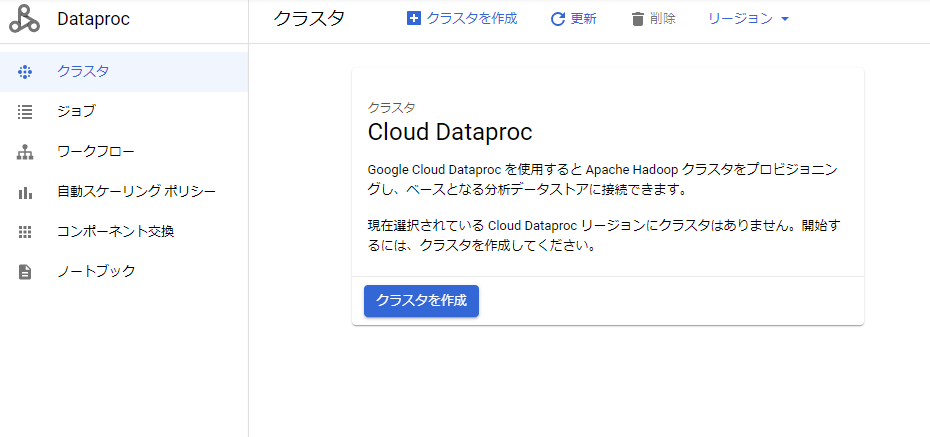Click the Dataproc product logo icon
930x437 pixels.
point(24,19)
